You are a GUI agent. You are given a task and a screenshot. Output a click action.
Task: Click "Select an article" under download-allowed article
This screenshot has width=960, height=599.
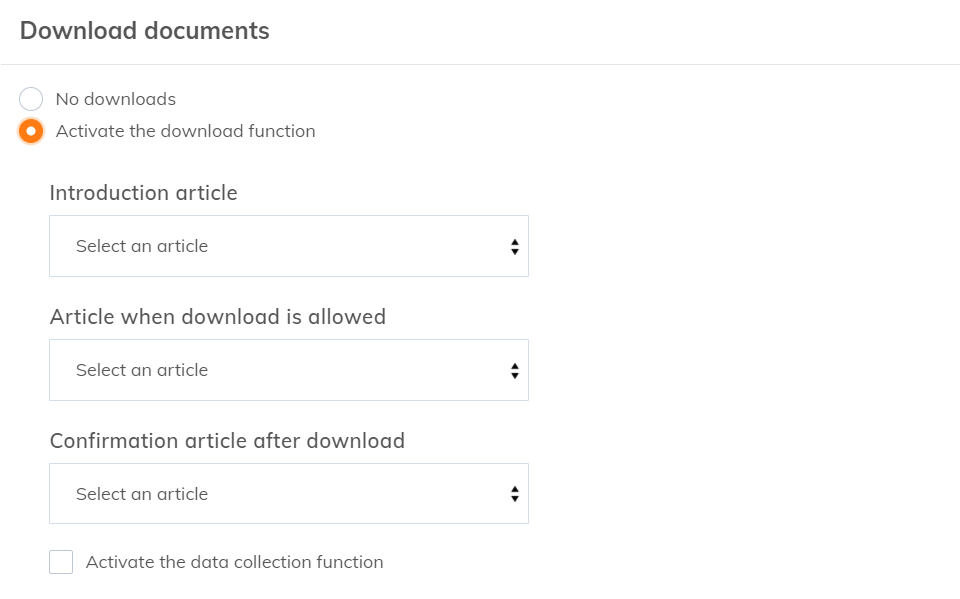(142, 370)
